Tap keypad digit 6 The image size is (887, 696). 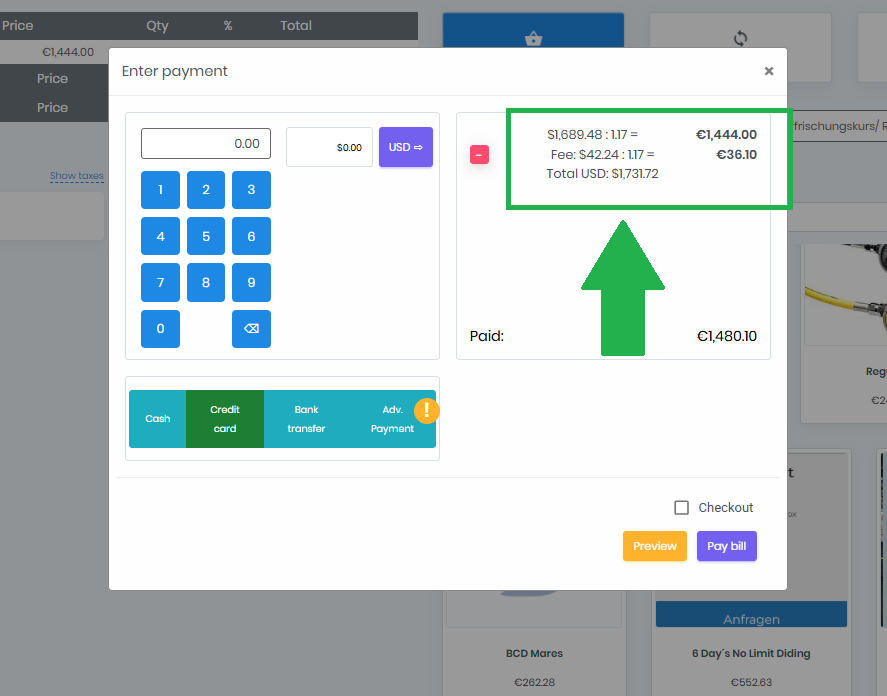(x=251, y=236)
